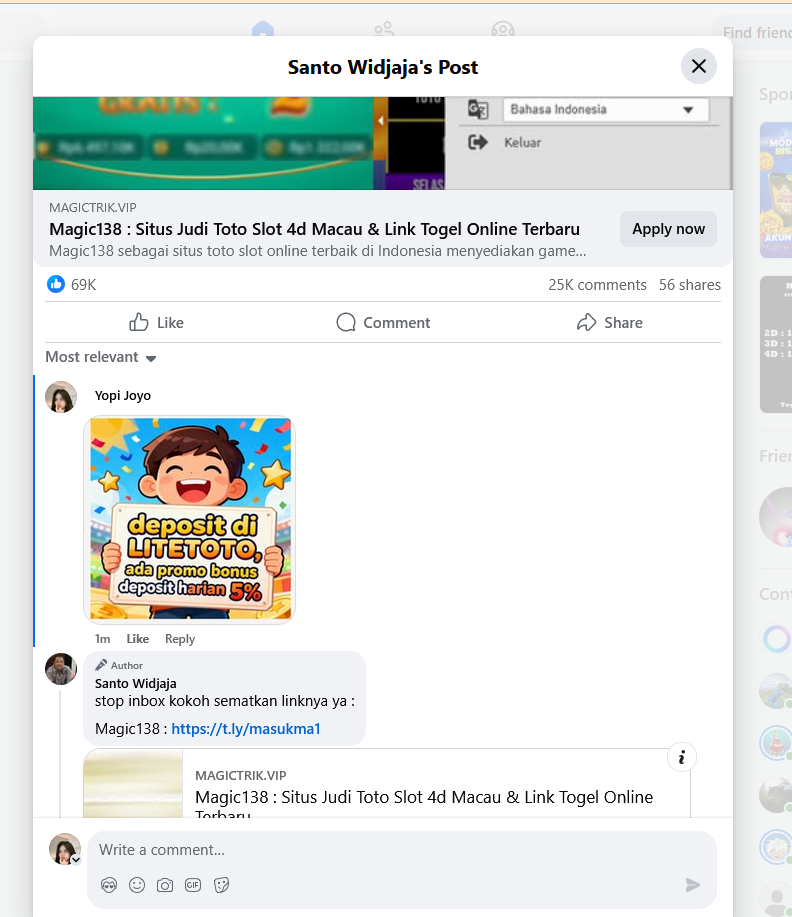Open Friends tab in top bar

coord(384,28)
